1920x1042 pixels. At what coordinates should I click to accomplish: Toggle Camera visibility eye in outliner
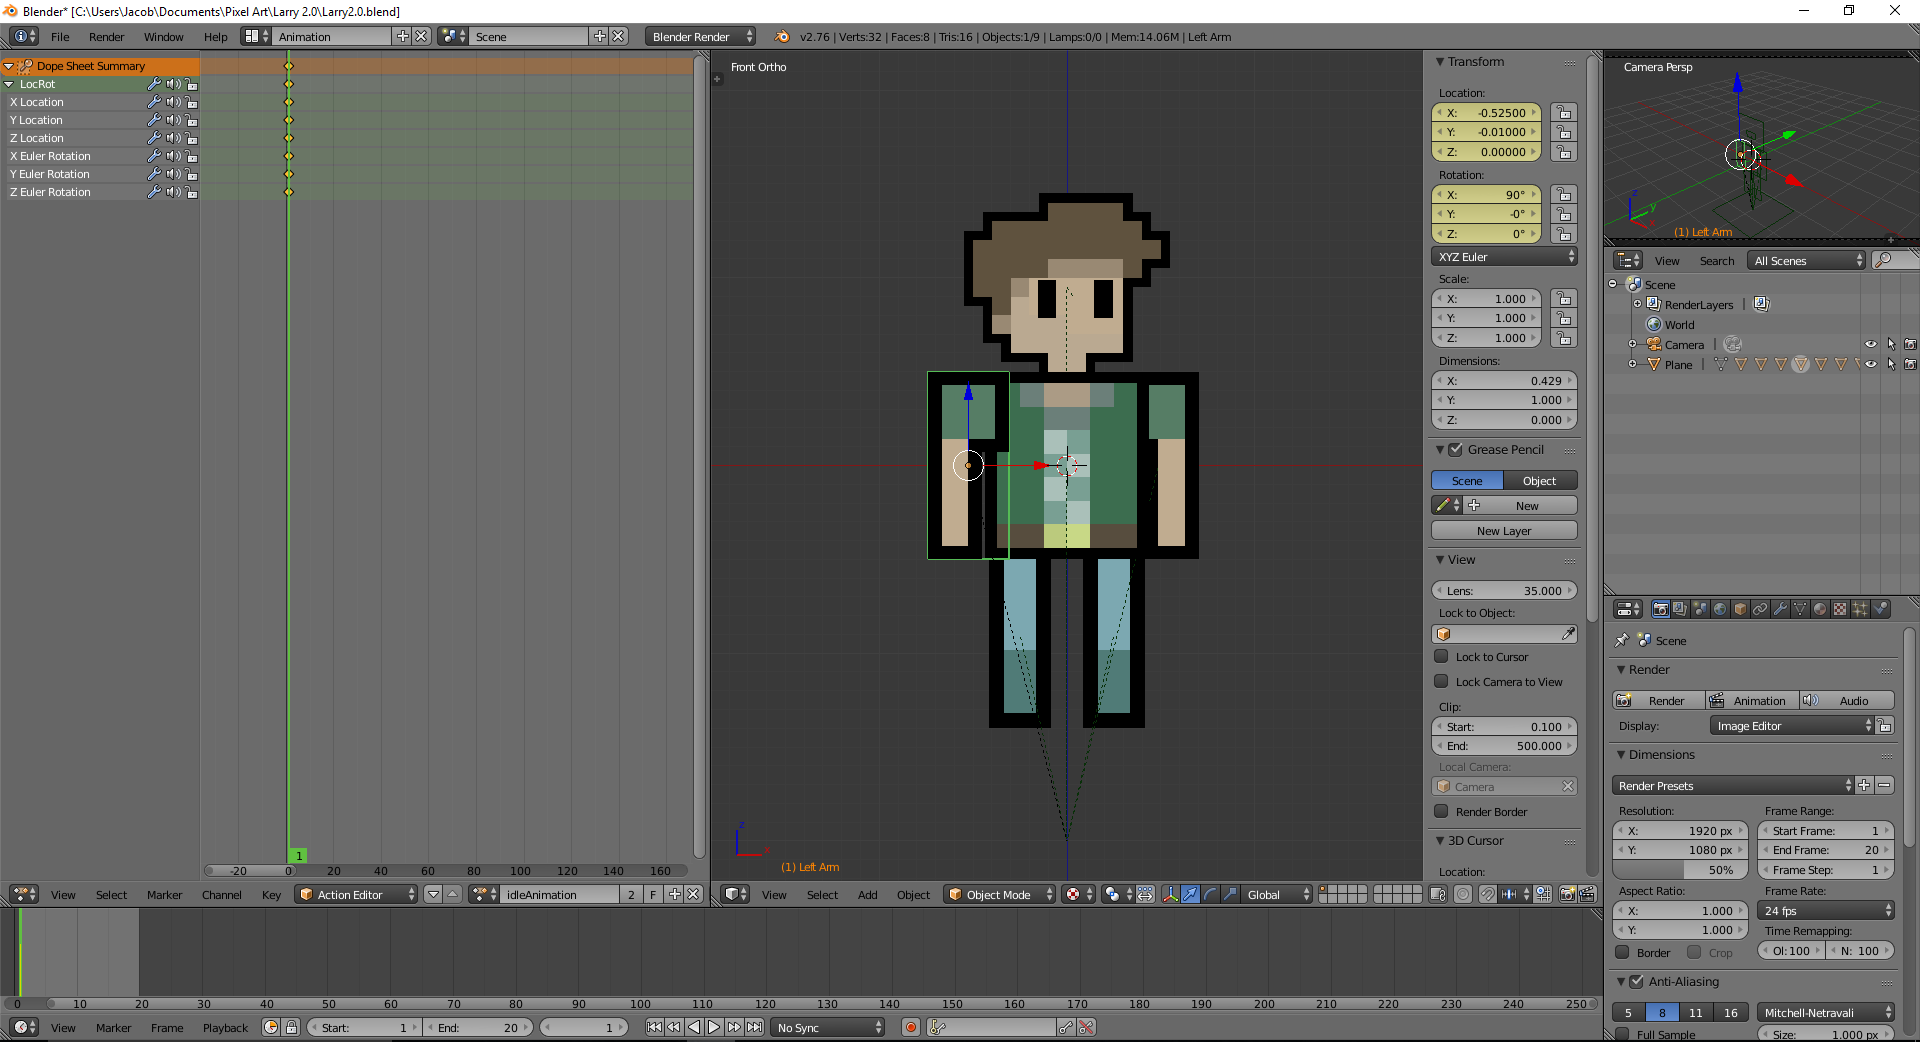(x=1870, y=344)
